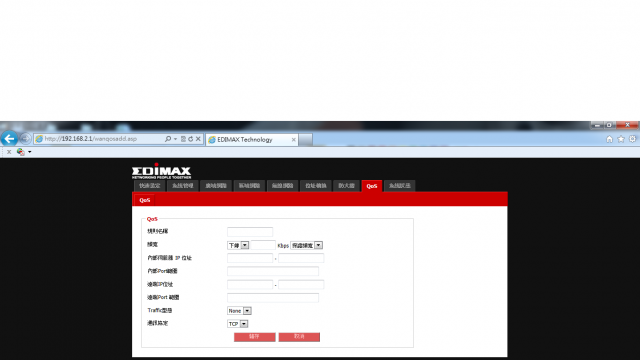Click the search magnifier in address bar
640x360 pixels.
(168, 139)
